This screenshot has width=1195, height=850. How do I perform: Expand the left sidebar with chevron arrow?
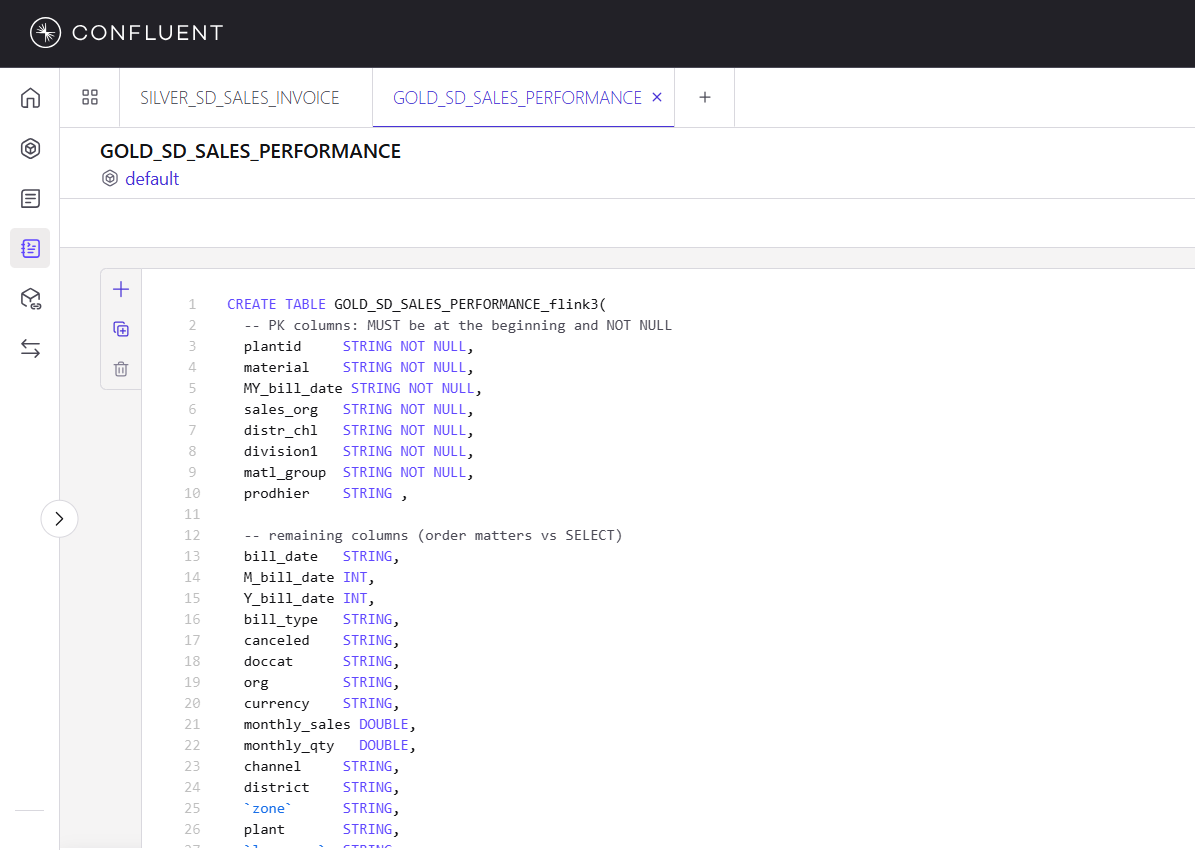59,518
